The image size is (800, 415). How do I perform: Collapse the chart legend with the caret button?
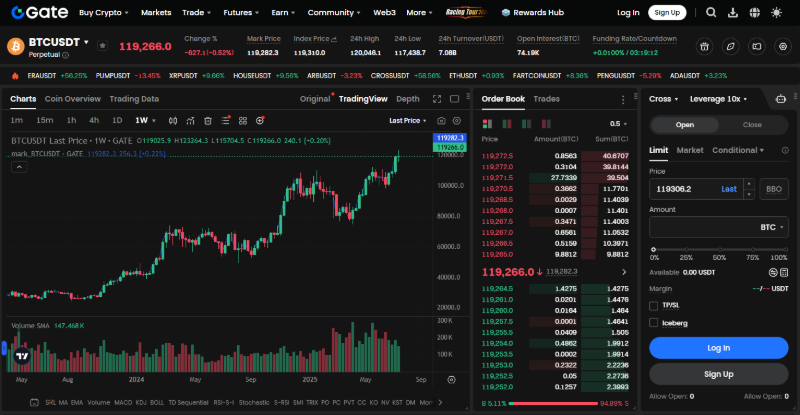[19, 167]
